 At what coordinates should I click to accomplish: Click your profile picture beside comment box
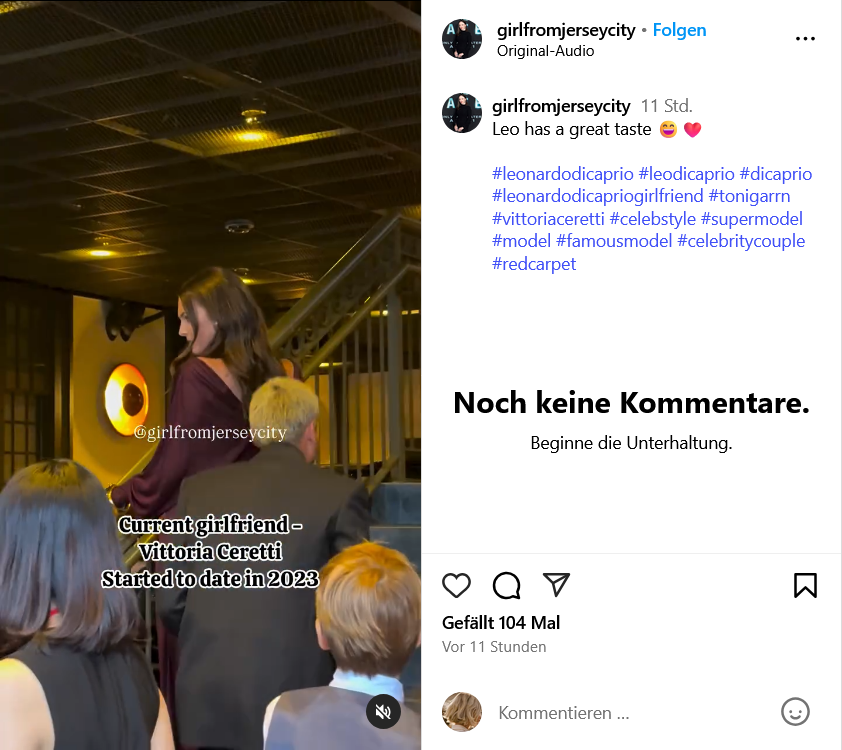coord(462,712)
